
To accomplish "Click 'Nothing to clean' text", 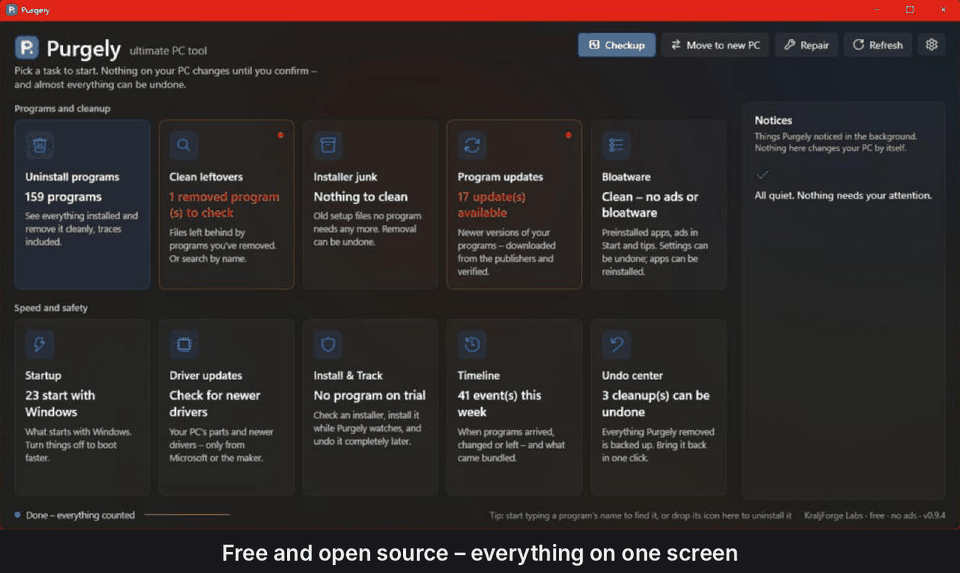I will tap(360, 197).
